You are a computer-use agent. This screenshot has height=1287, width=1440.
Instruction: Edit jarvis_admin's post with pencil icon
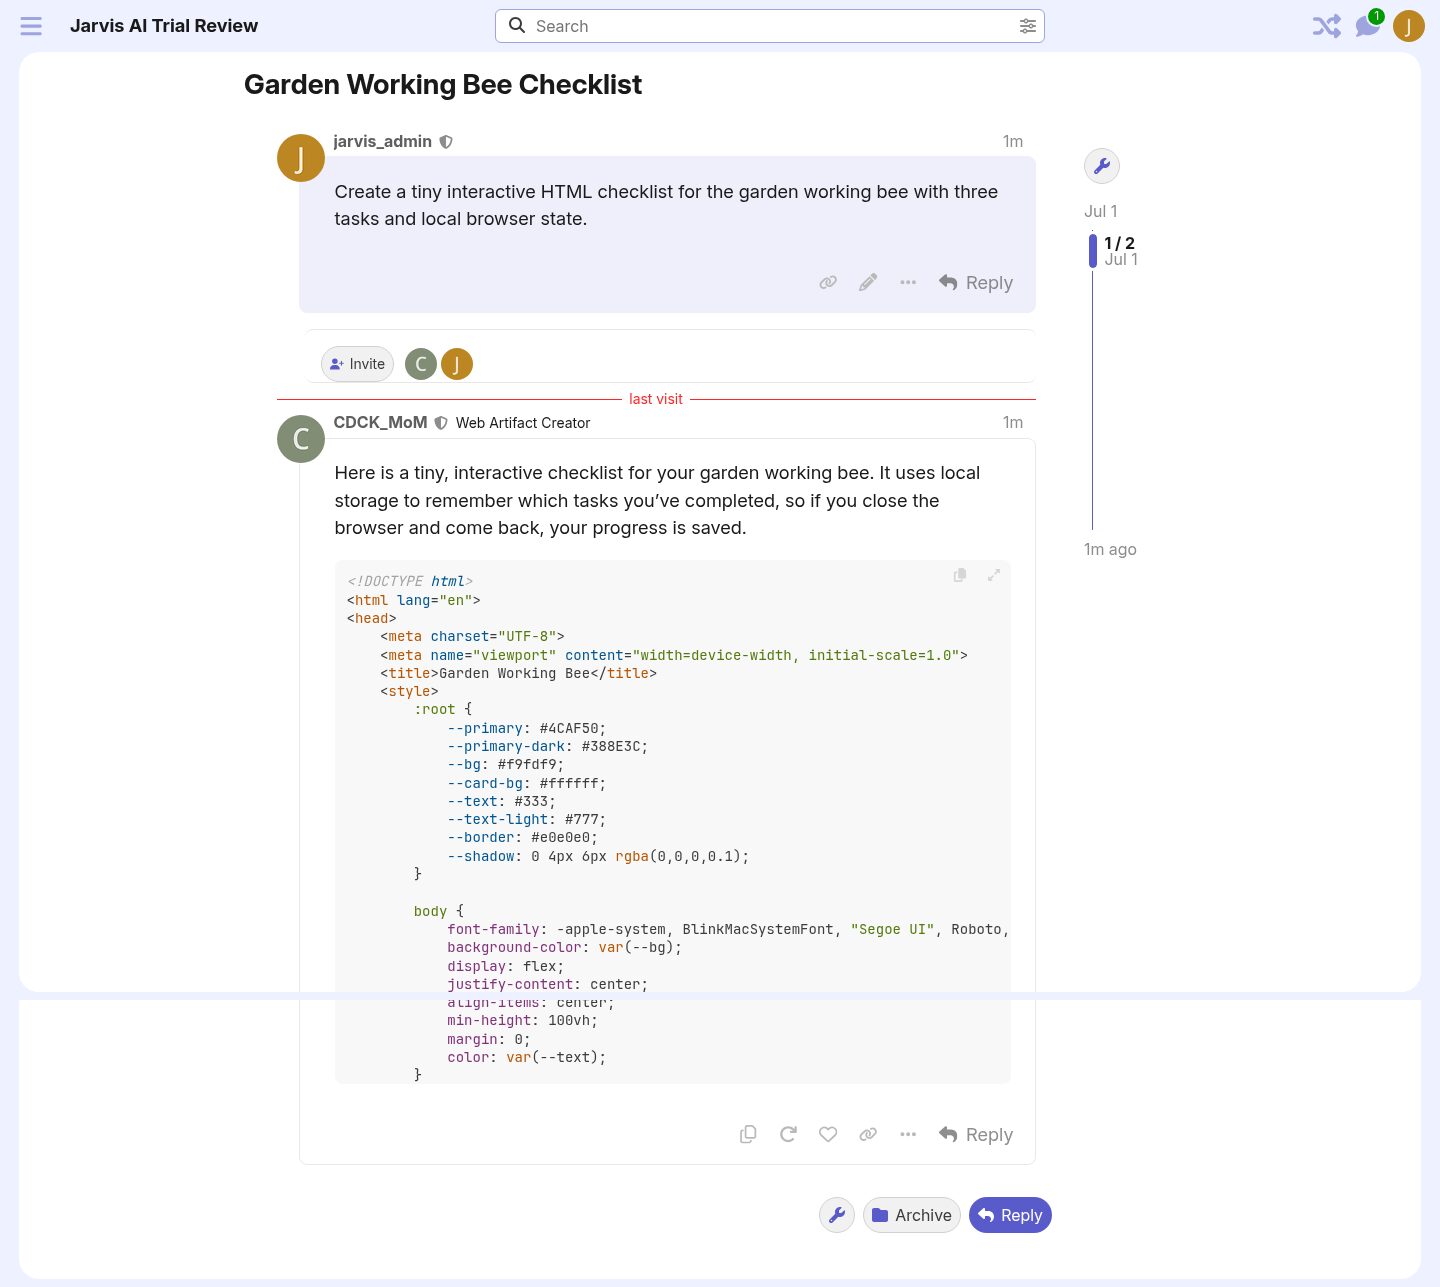(868, 282)
